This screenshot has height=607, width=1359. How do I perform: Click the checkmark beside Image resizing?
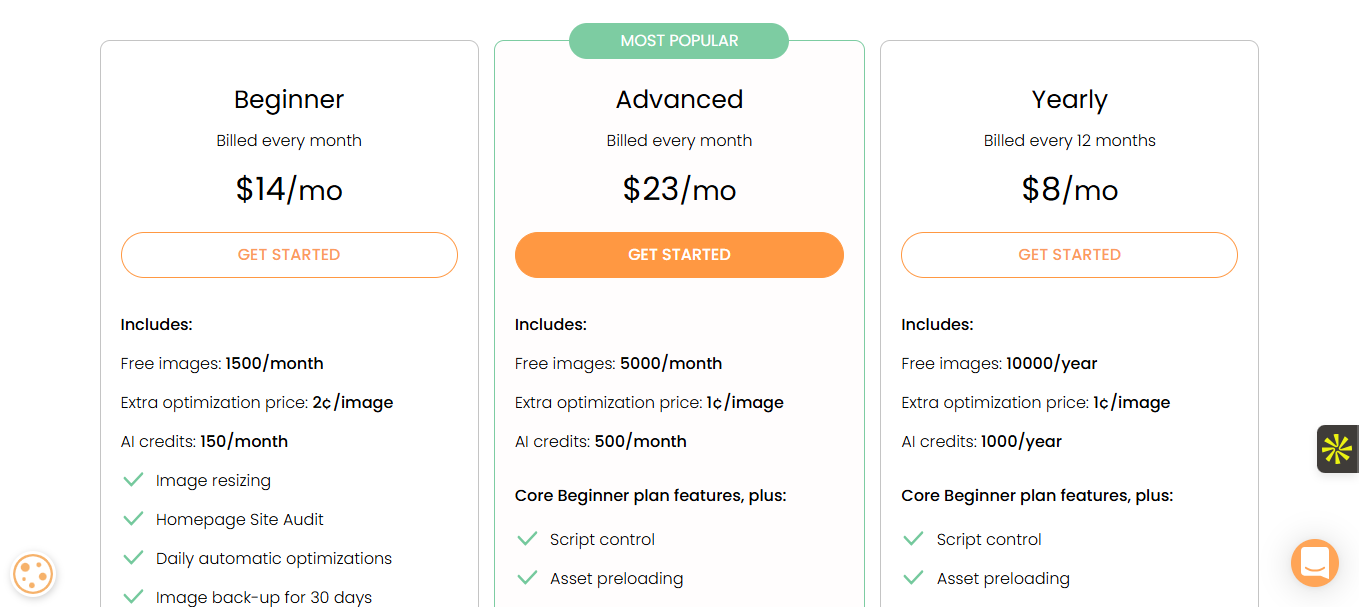point(133,480)
